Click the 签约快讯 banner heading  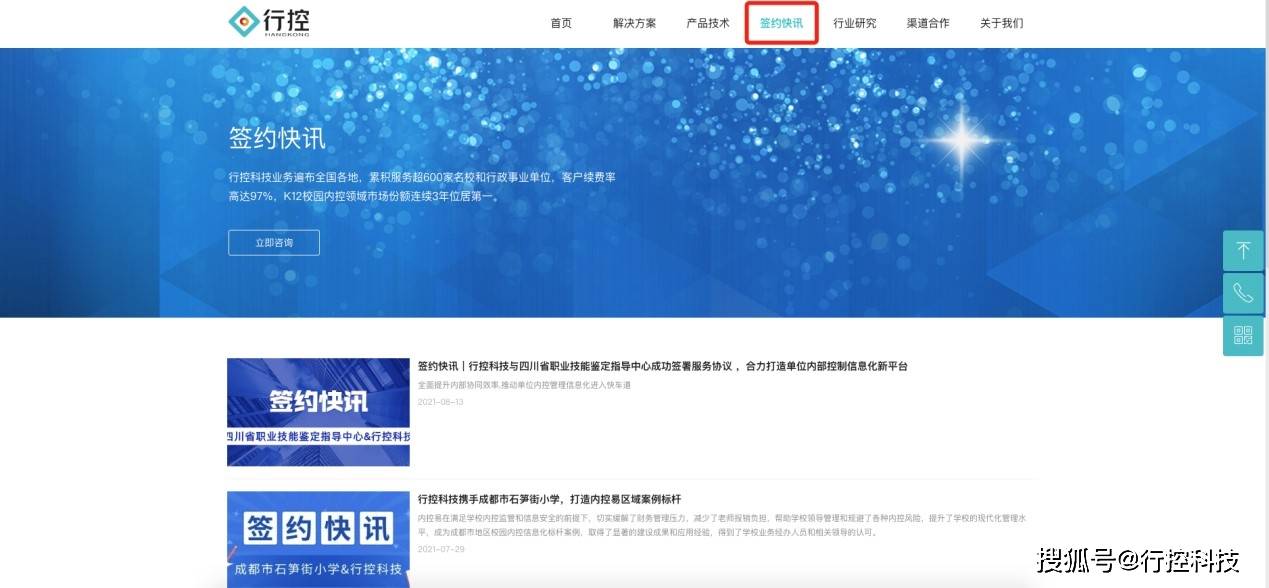click(277, 138)
